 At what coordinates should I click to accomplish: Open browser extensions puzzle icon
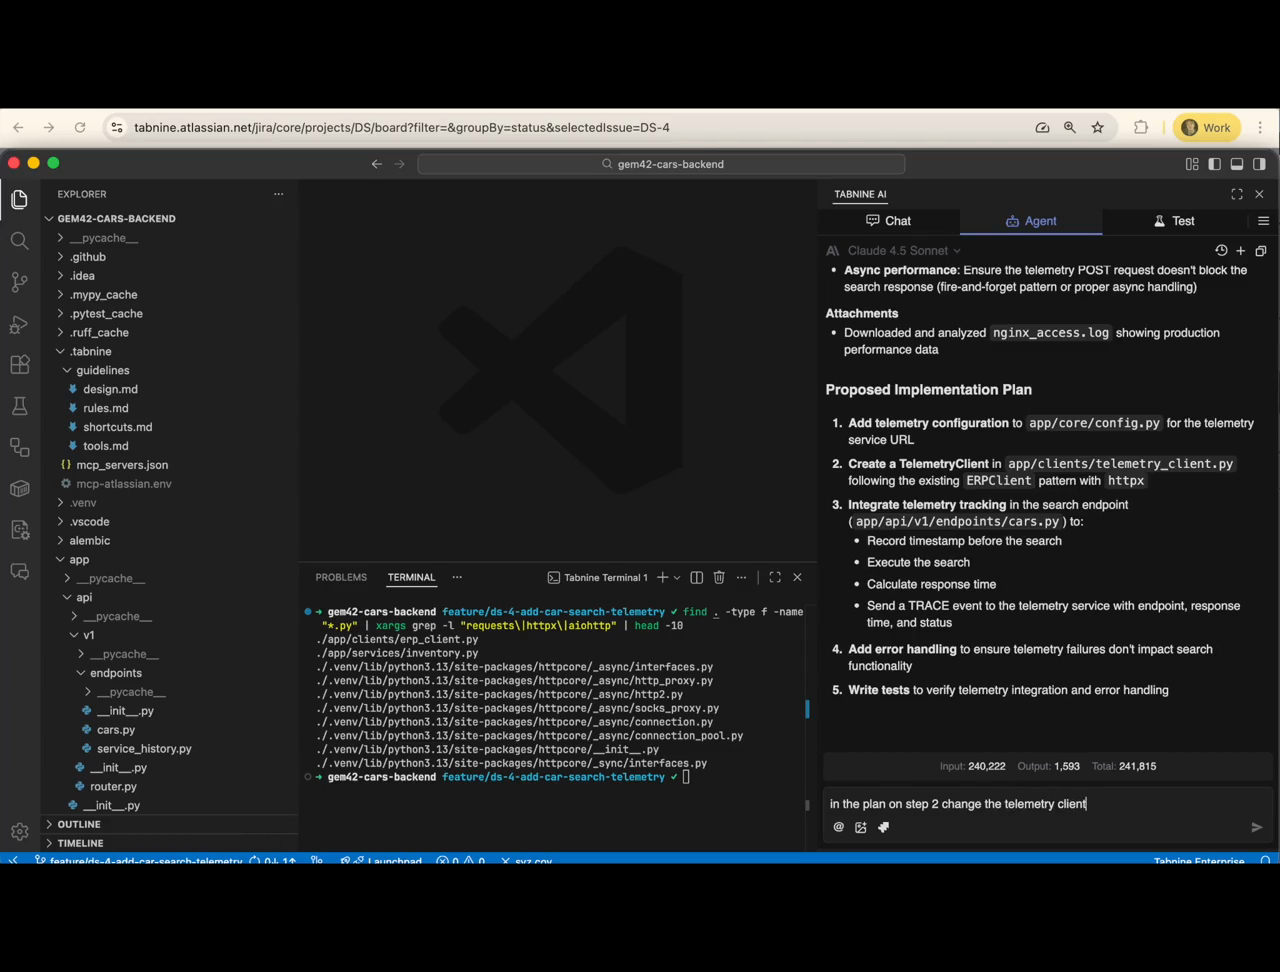[x=1141, y=128]
